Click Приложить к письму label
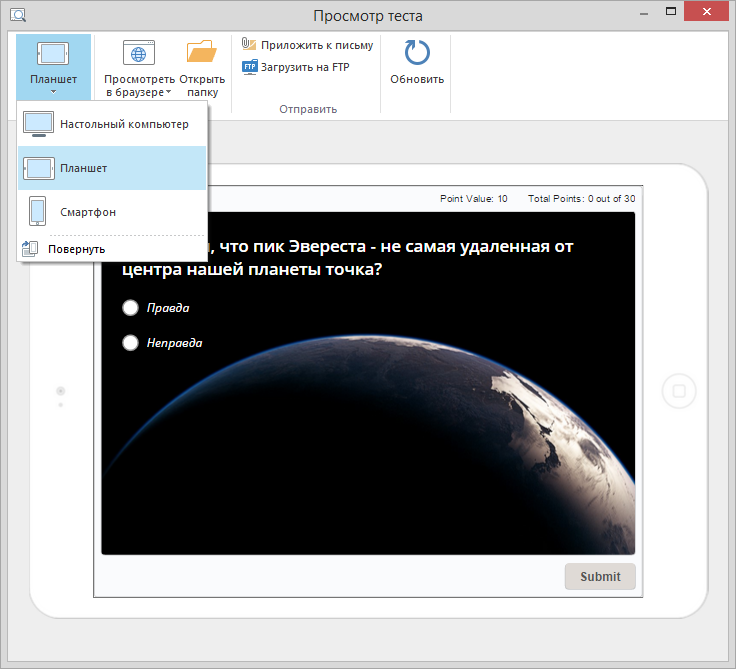The height and width of the screenshot is (669, 736). 317,45
